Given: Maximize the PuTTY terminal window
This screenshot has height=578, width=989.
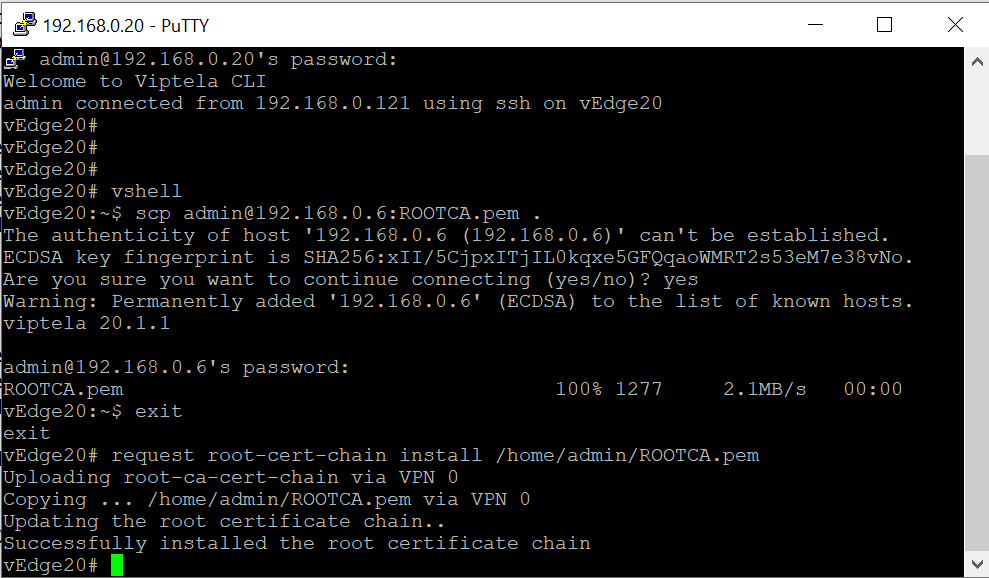Looking at the screenshot, I should point(884,24).
